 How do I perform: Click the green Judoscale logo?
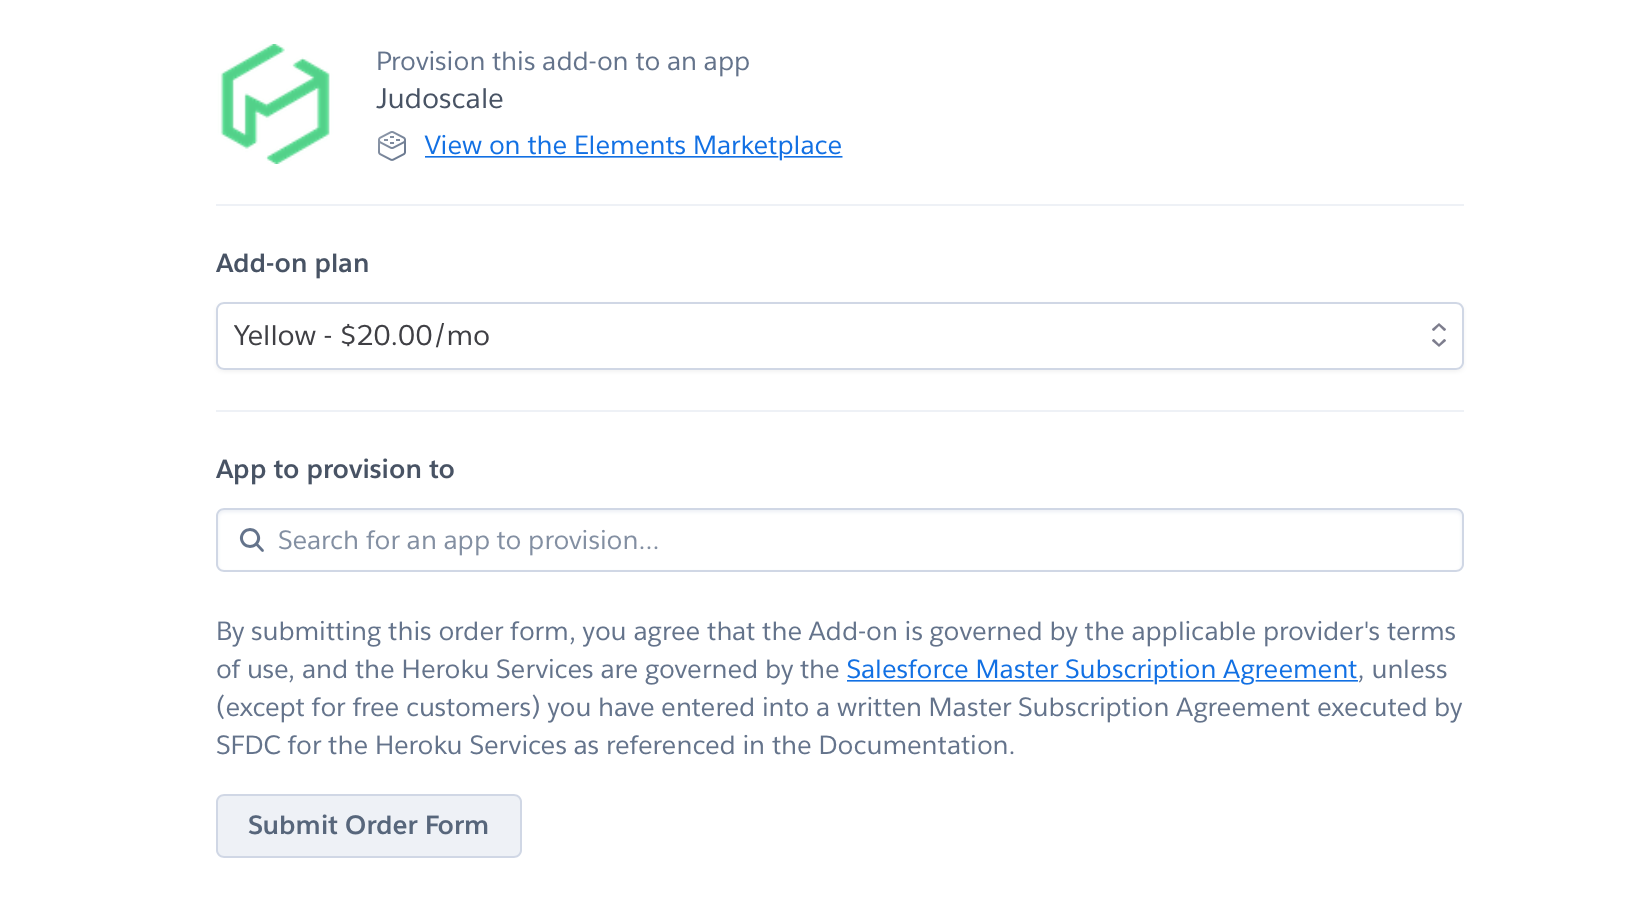point(275,104)
